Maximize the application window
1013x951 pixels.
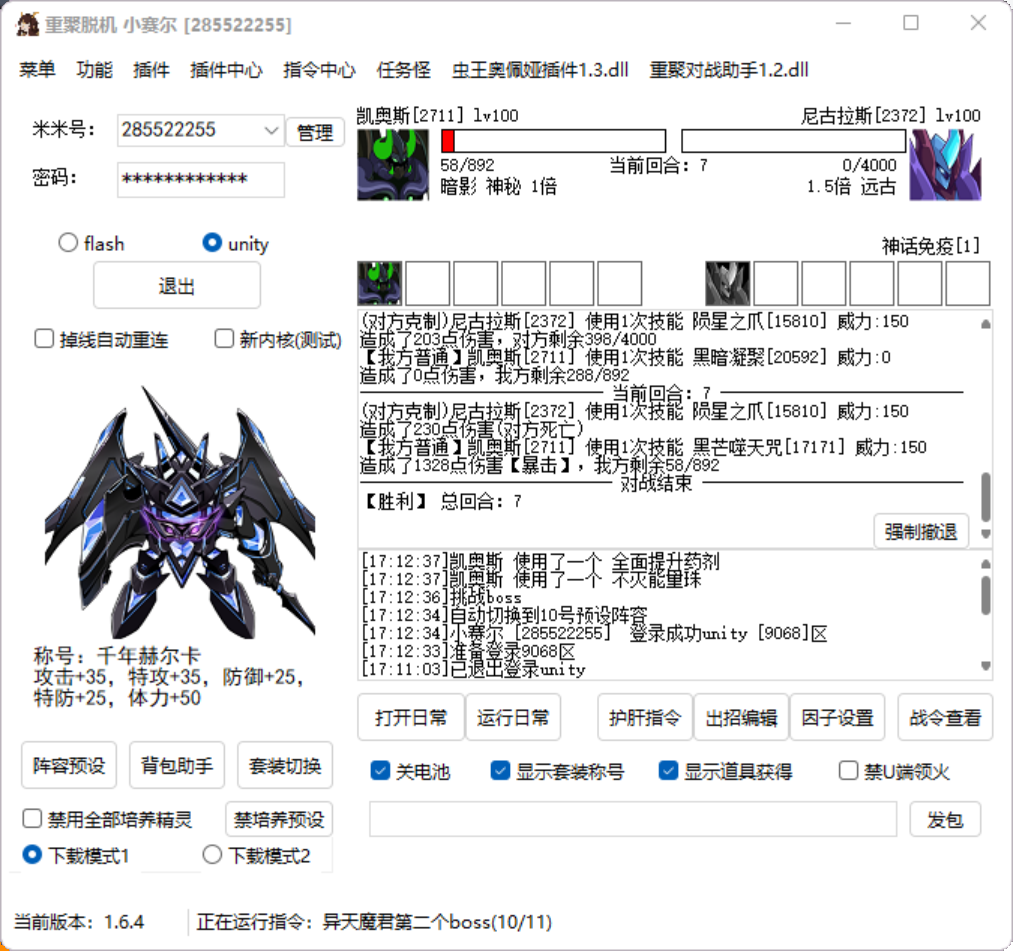coord(911,23)
